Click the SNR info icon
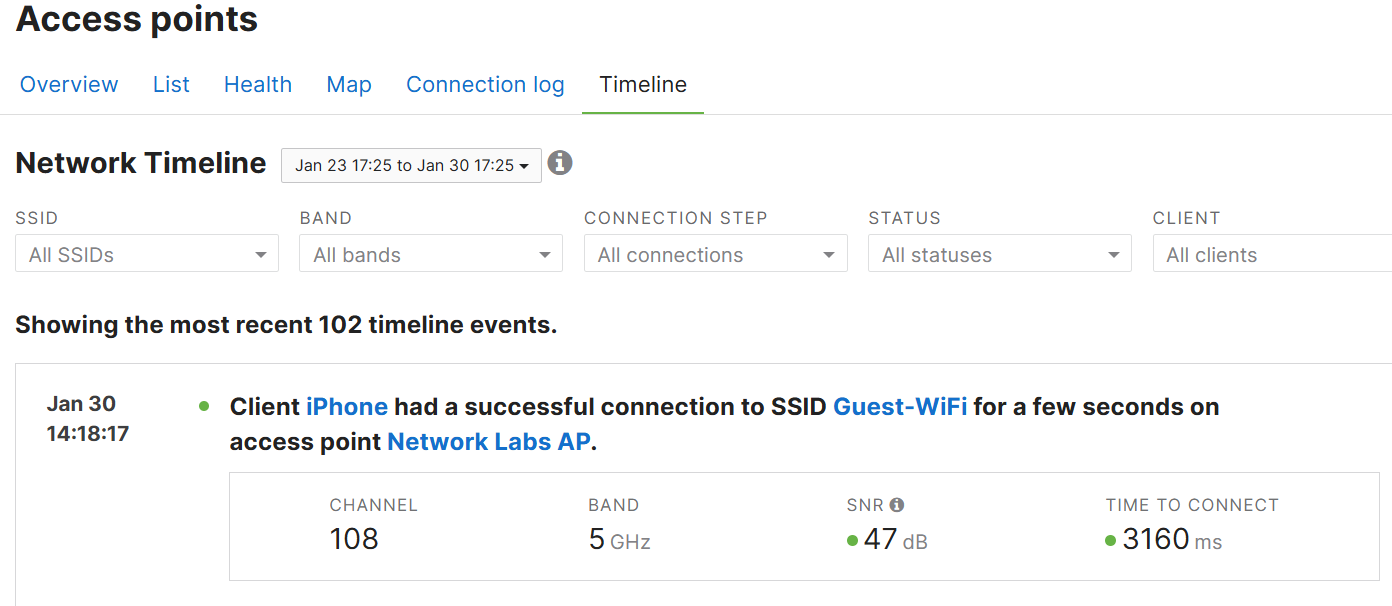The width and height of the screenshot is (1392, 606). coord(897,505)
